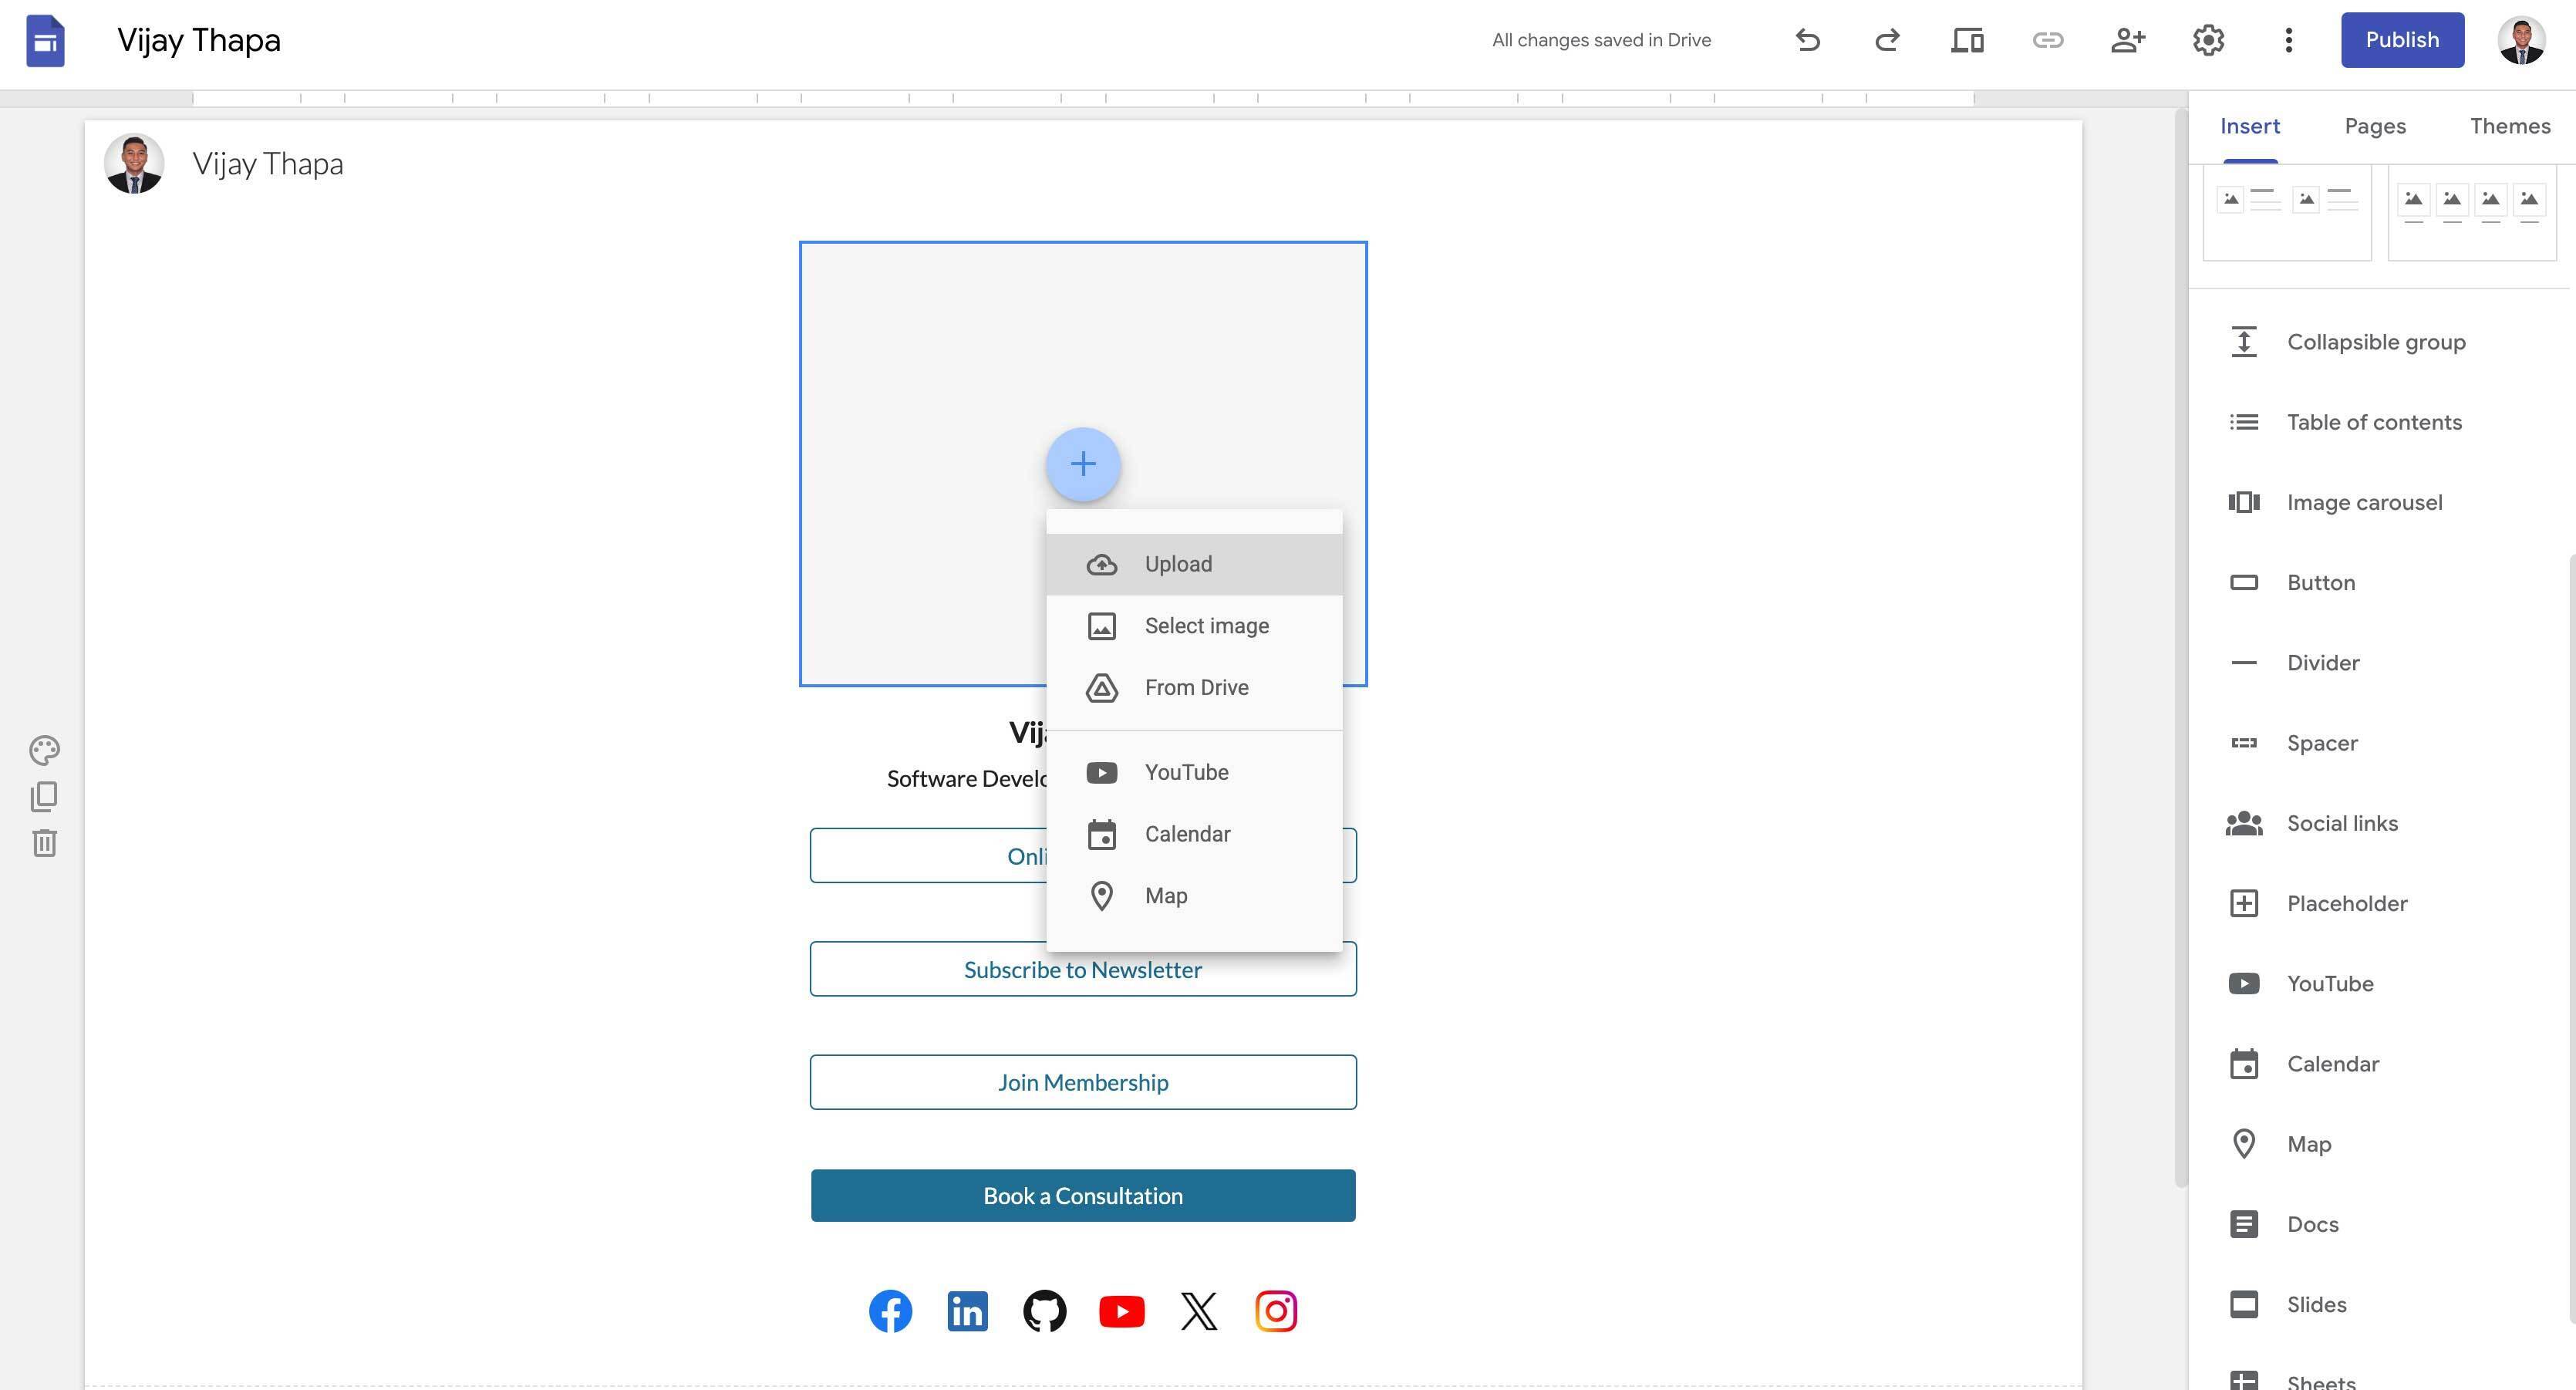Click the site logo photo in header
Image resolution: width=2576 pixels, height=1390 pixels.
click(x=134, y=163)
